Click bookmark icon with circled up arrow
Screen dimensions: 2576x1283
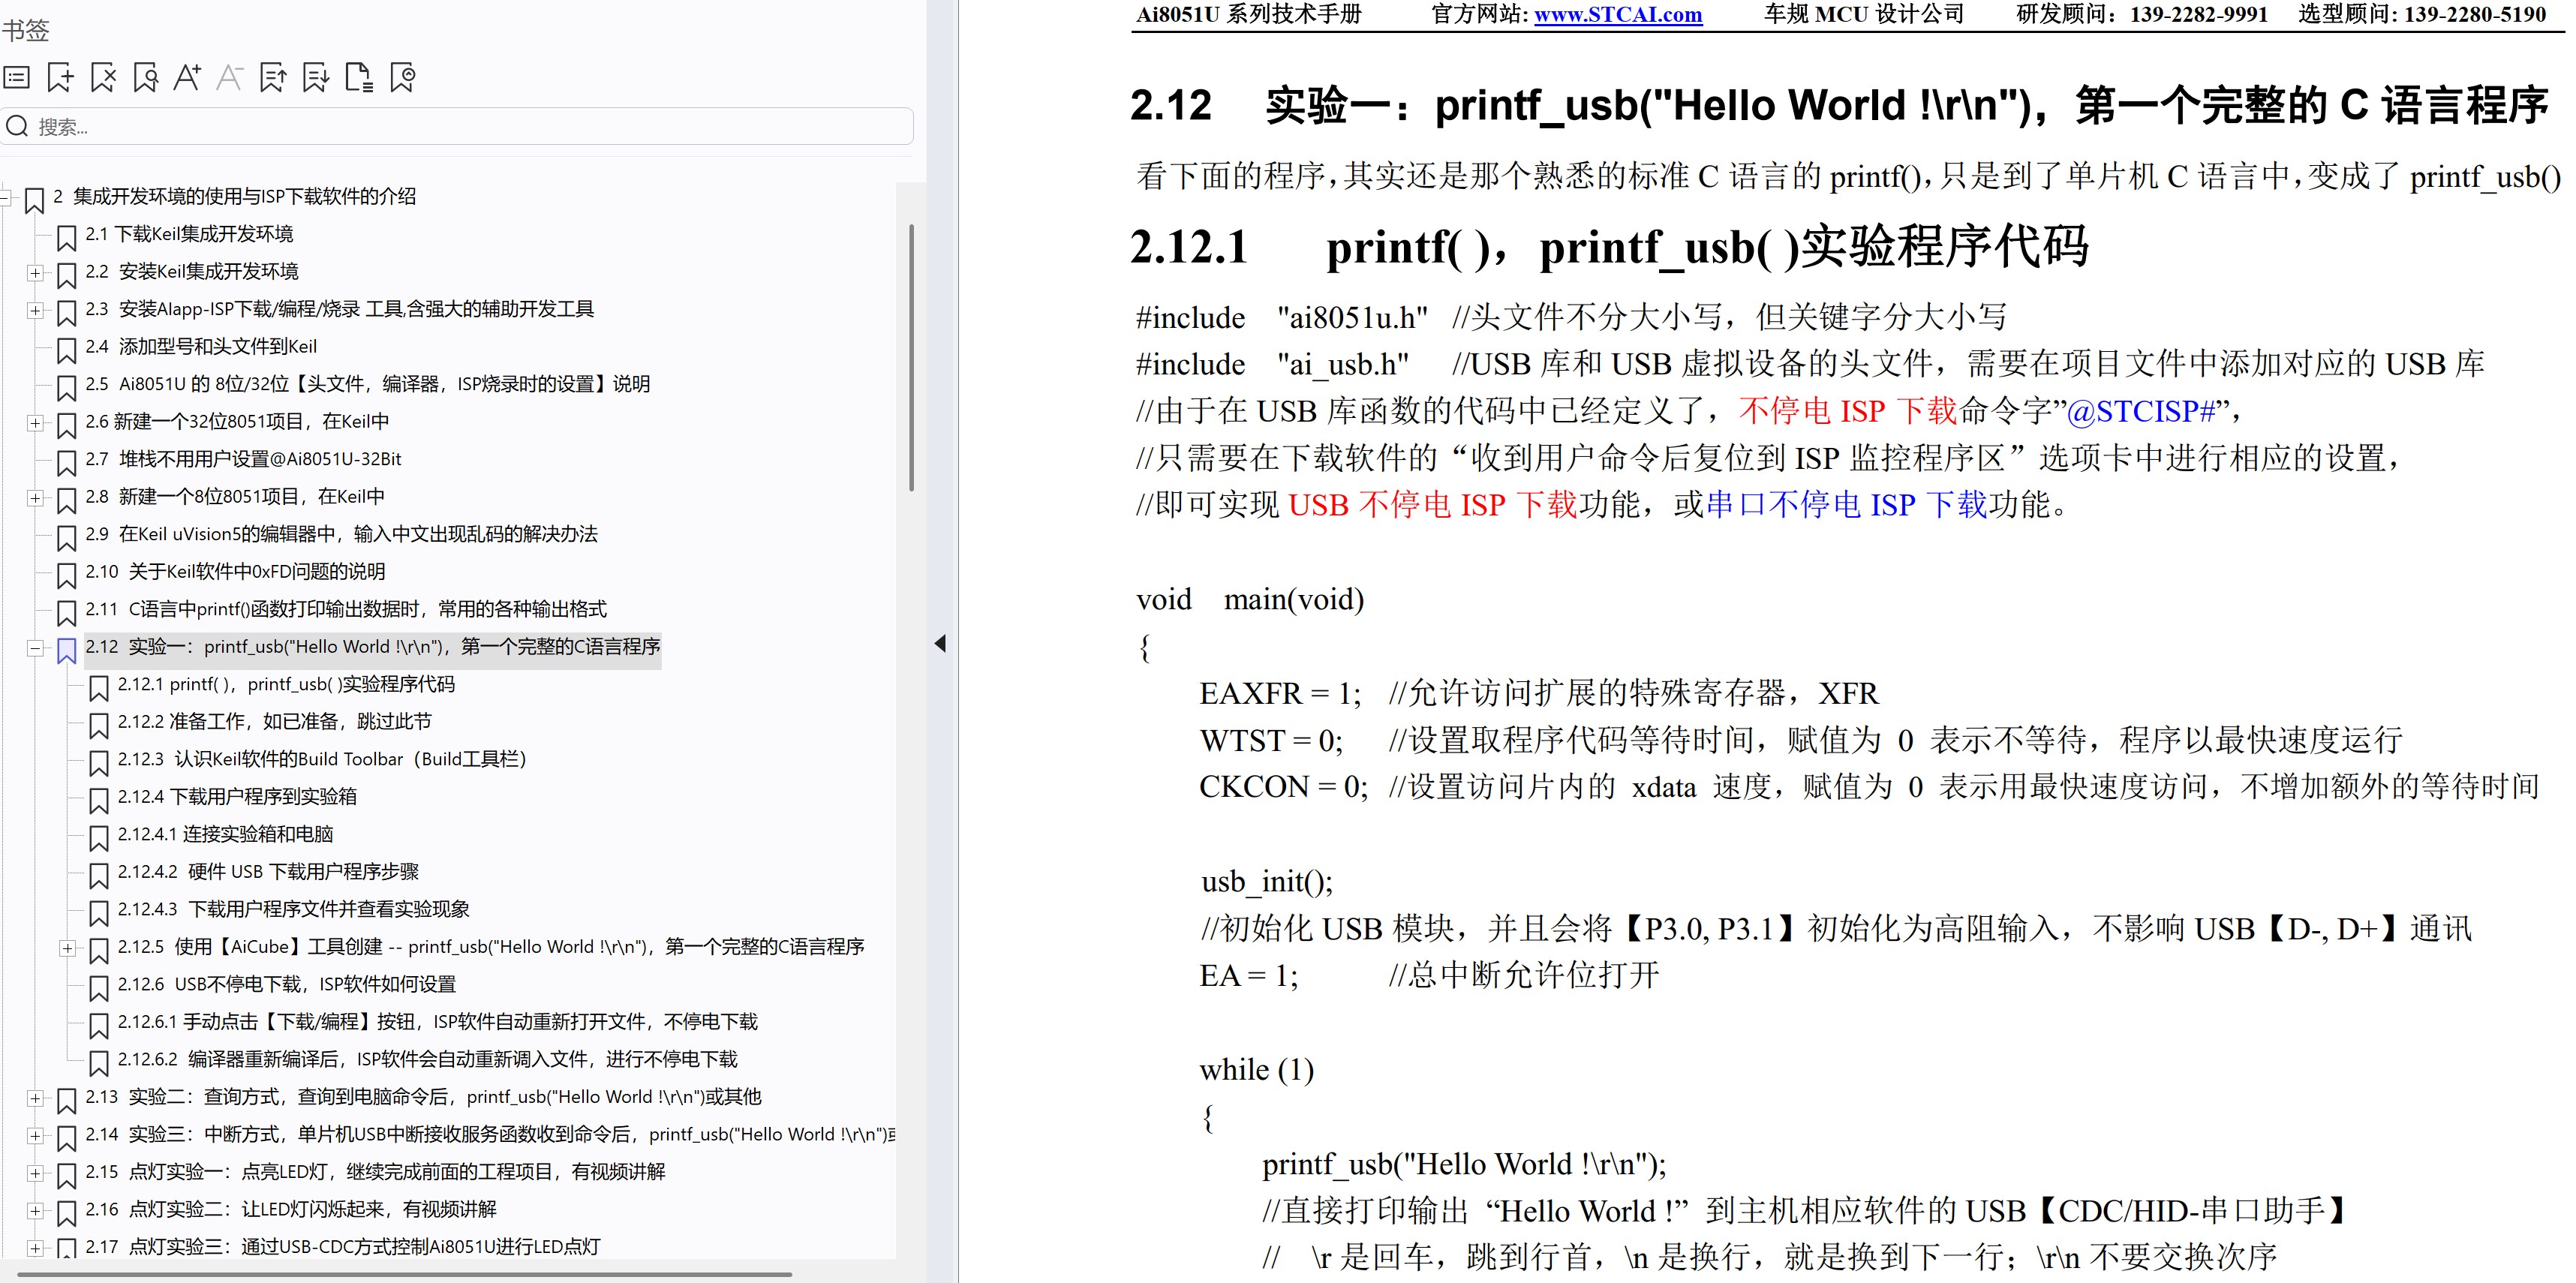pyautogui.click(x=402, y=77)
